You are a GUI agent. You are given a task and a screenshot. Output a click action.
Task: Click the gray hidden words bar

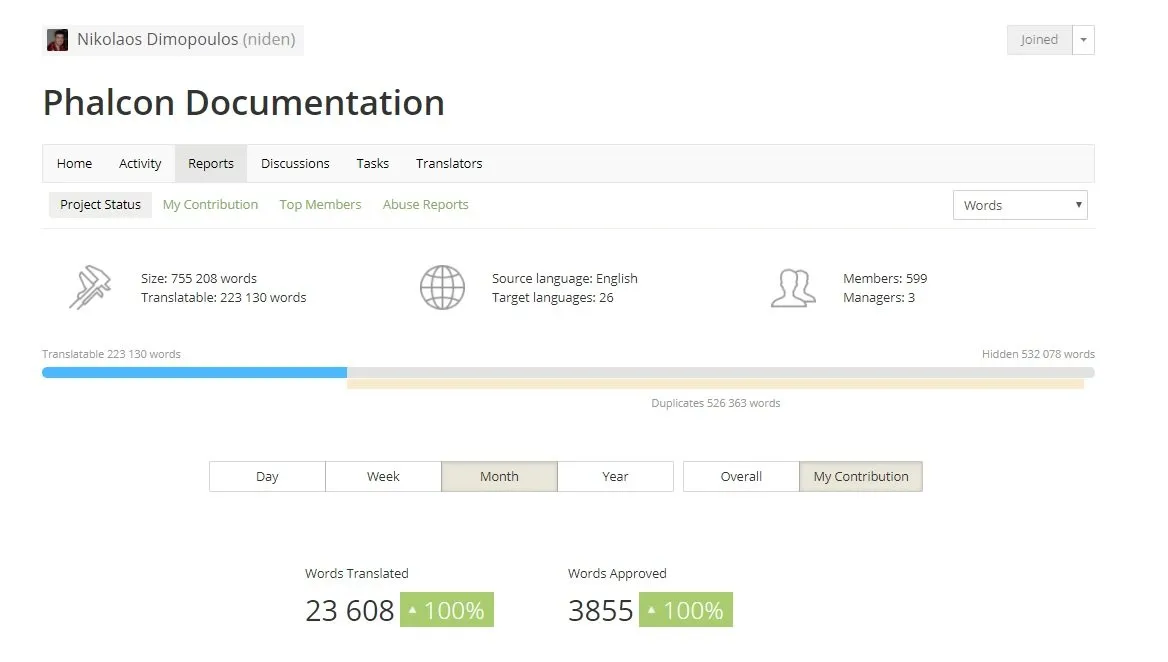721,372
